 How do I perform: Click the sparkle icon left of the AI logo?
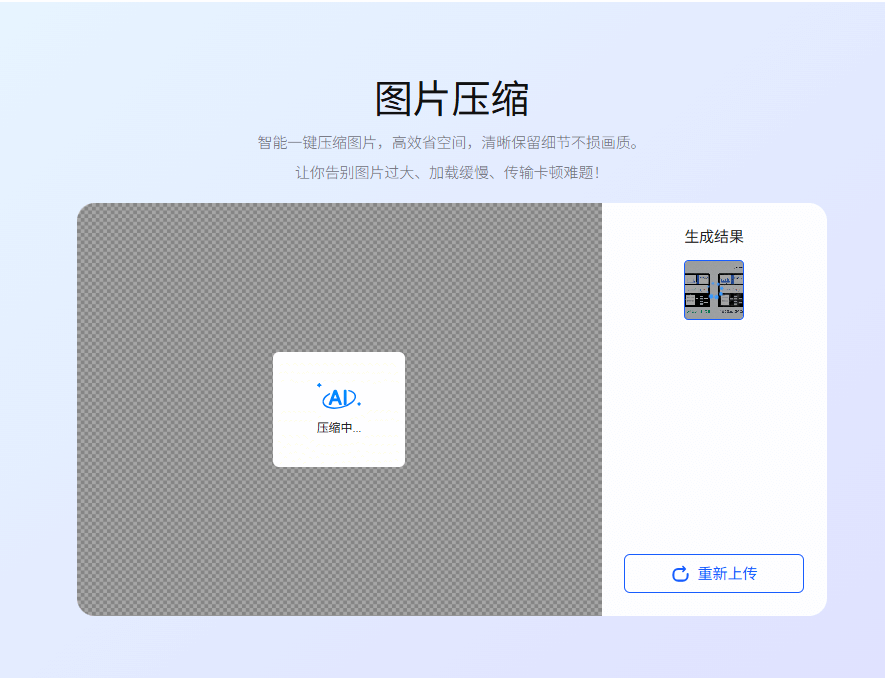319,385
